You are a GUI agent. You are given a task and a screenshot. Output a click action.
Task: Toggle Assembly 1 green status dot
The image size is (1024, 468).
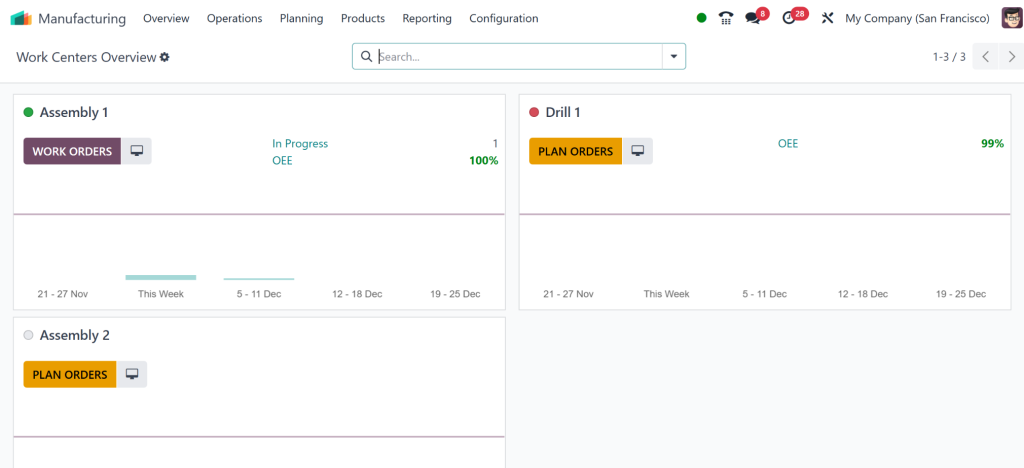coord(28,112)
